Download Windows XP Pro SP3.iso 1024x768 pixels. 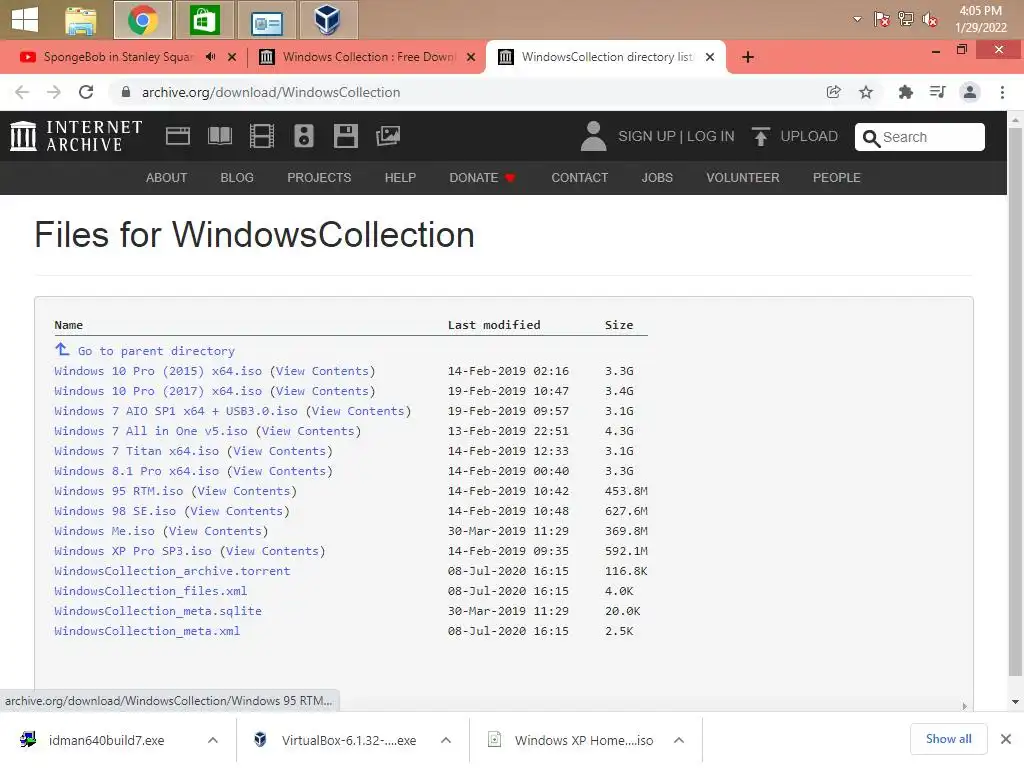tap(133, 551)
